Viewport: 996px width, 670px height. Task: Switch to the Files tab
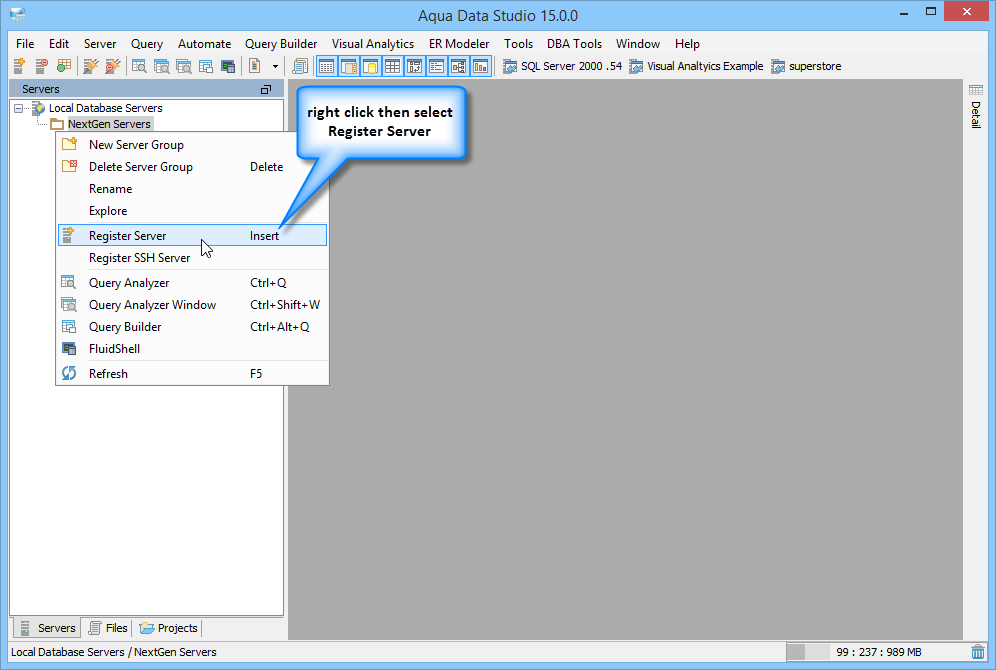pos(108,628)
